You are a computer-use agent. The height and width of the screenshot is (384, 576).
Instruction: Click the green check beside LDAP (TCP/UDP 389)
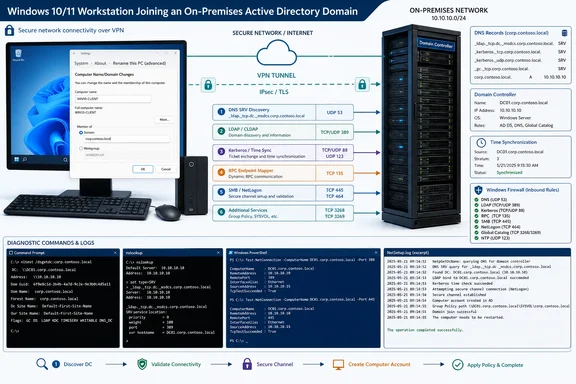tap(476, 205)
